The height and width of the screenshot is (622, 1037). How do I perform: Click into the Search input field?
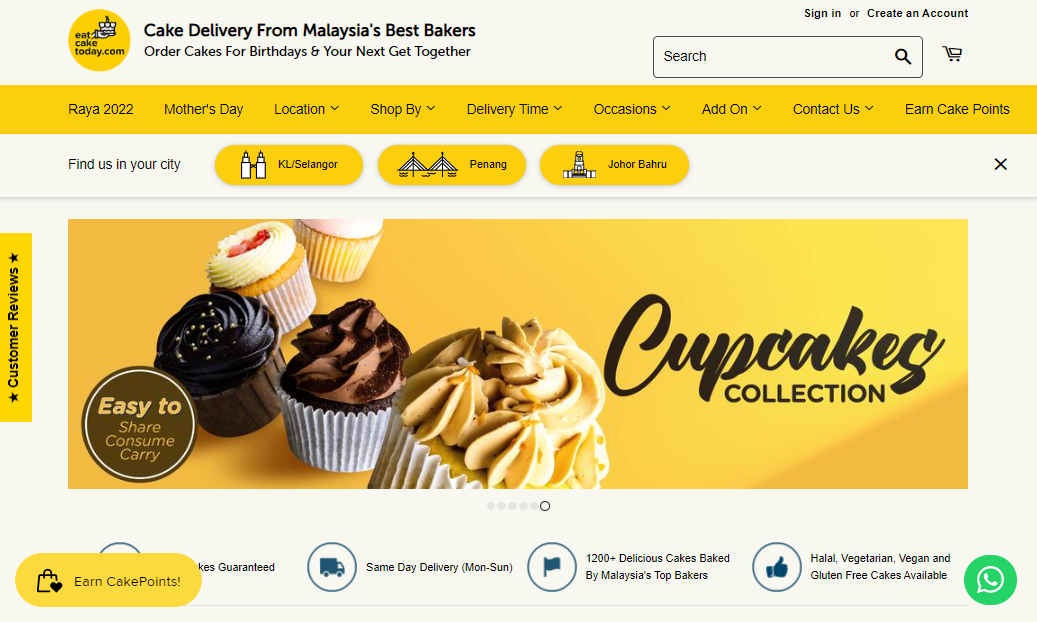(774, 57)
